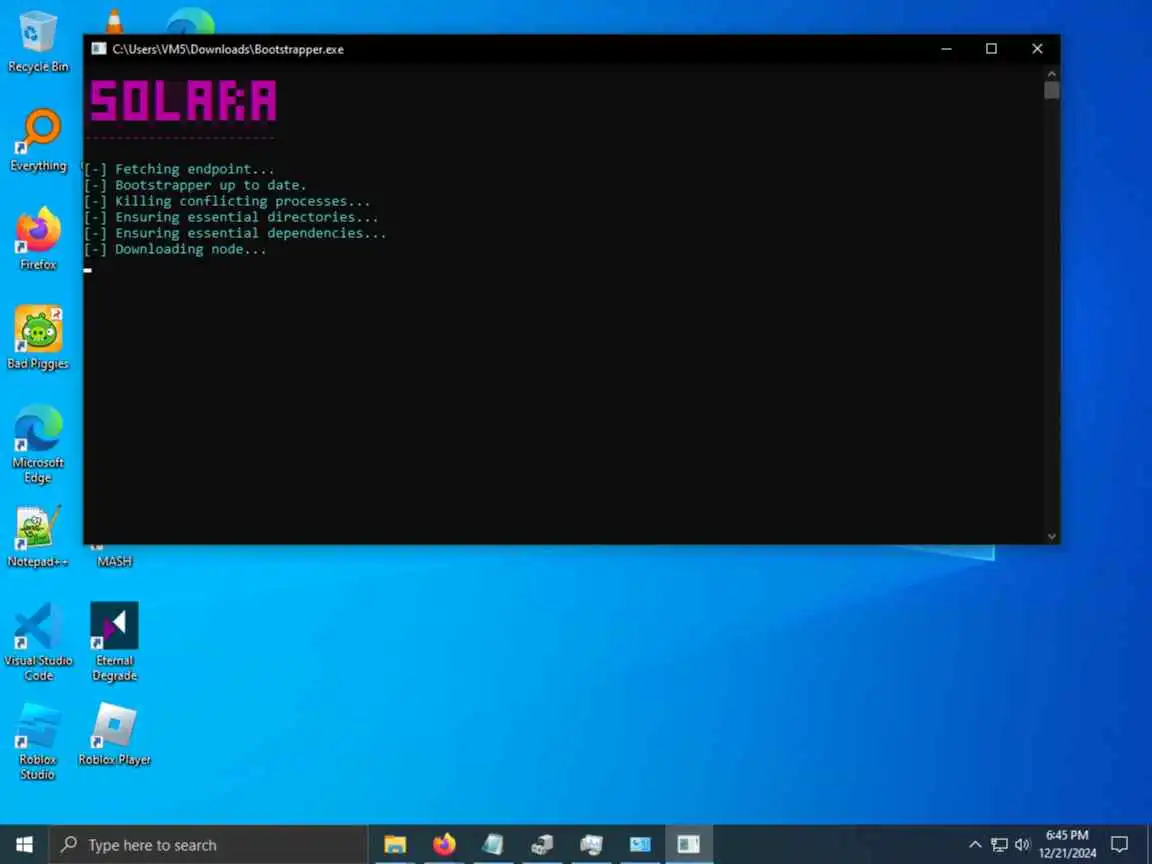Click the console scrollbar up arrow
This screenshot has width=1152, height=864.
point(1051,73)
